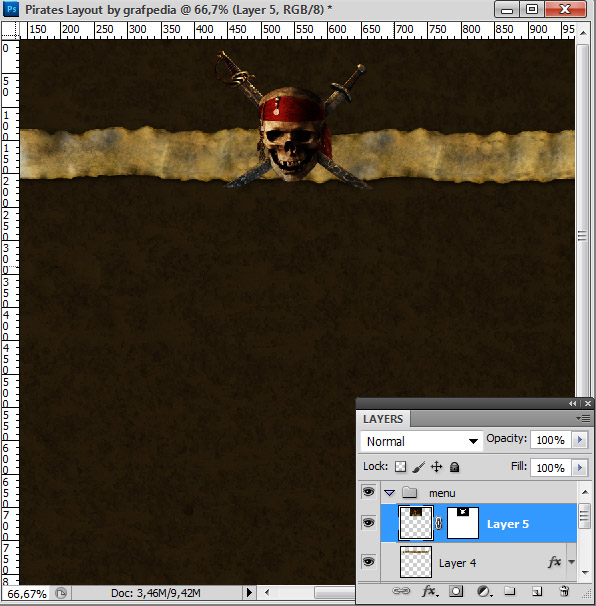Click the chain link between Layer 5 and mask
The width and height of the screenshot is (596, 606).
coord(438,523)
